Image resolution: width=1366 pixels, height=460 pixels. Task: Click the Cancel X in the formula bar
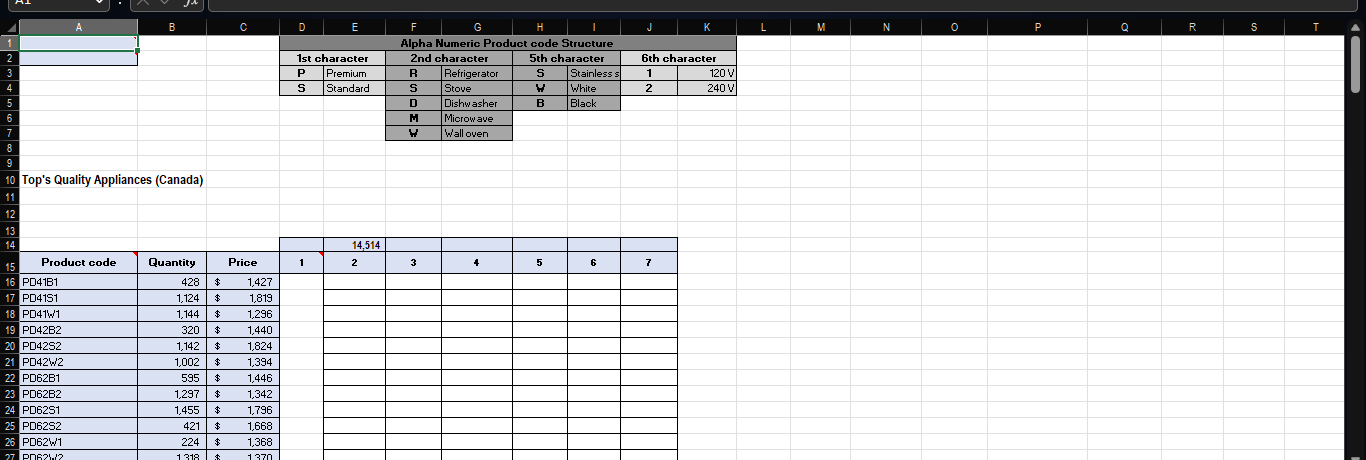(145, 4)
